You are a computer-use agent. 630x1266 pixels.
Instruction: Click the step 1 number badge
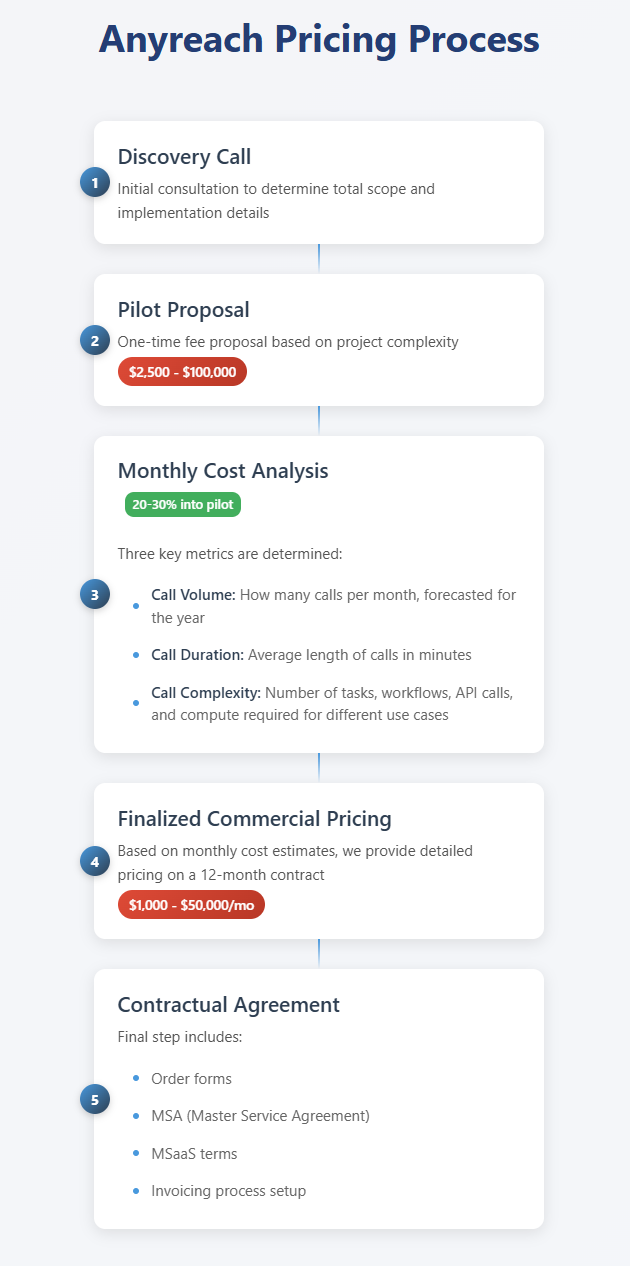click(94, 182)
